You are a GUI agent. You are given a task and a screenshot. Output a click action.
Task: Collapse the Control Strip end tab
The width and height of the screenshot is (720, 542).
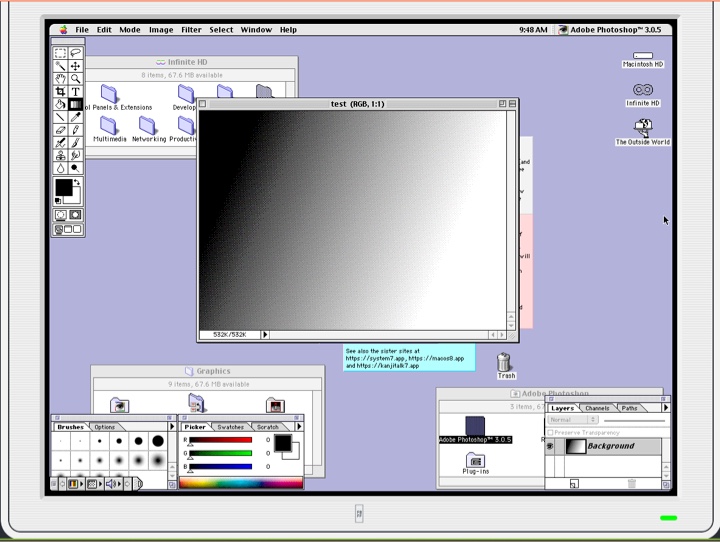click(x=139, y=484)
